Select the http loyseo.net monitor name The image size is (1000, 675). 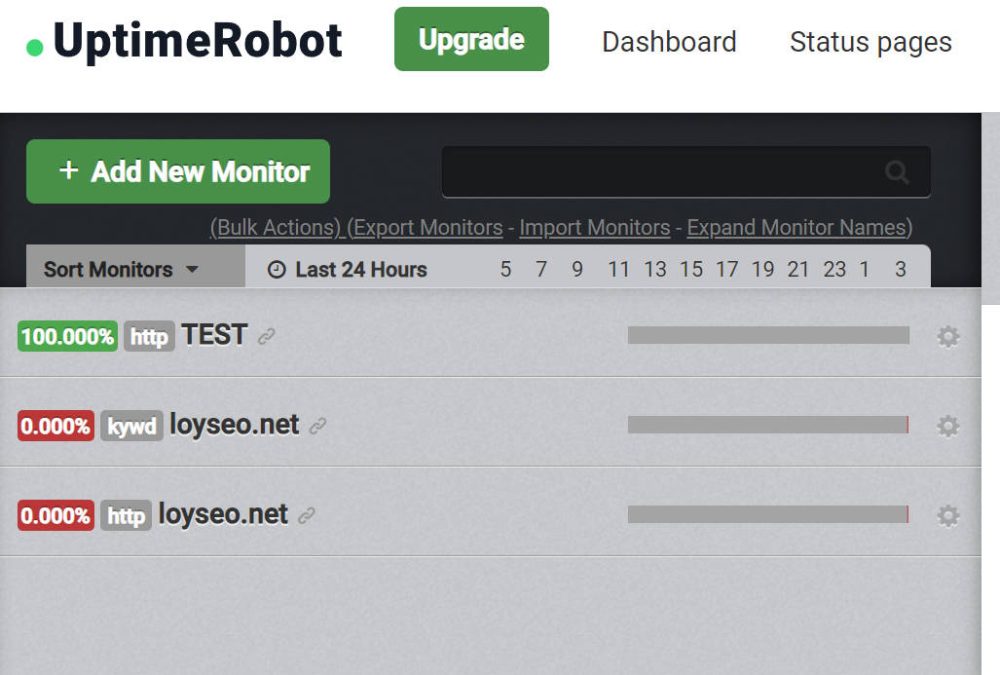pyautogui.click(x=223, y=514)
